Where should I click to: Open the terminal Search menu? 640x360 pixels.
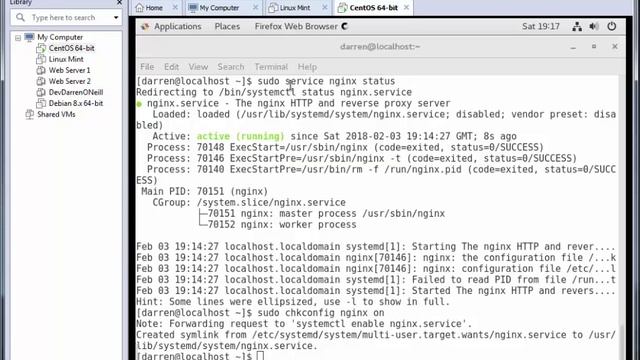pos(231,67)
